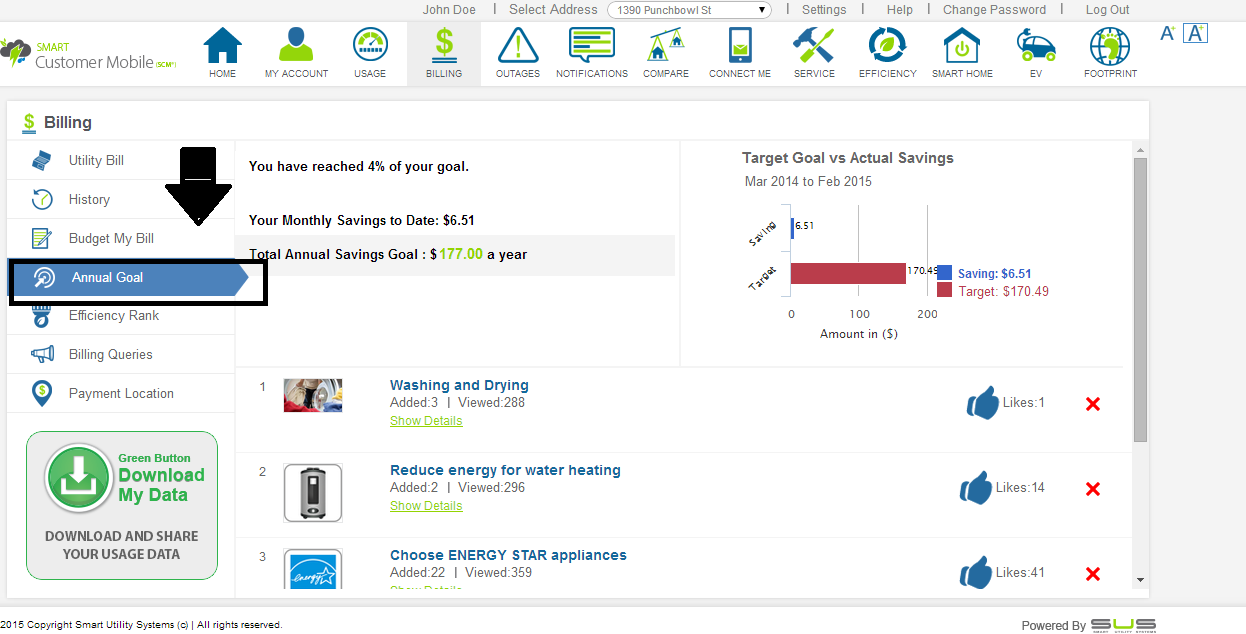Like the Washing and Drying tip
This screenshot has width=1246, height=634.
click(x=983, y=403)
